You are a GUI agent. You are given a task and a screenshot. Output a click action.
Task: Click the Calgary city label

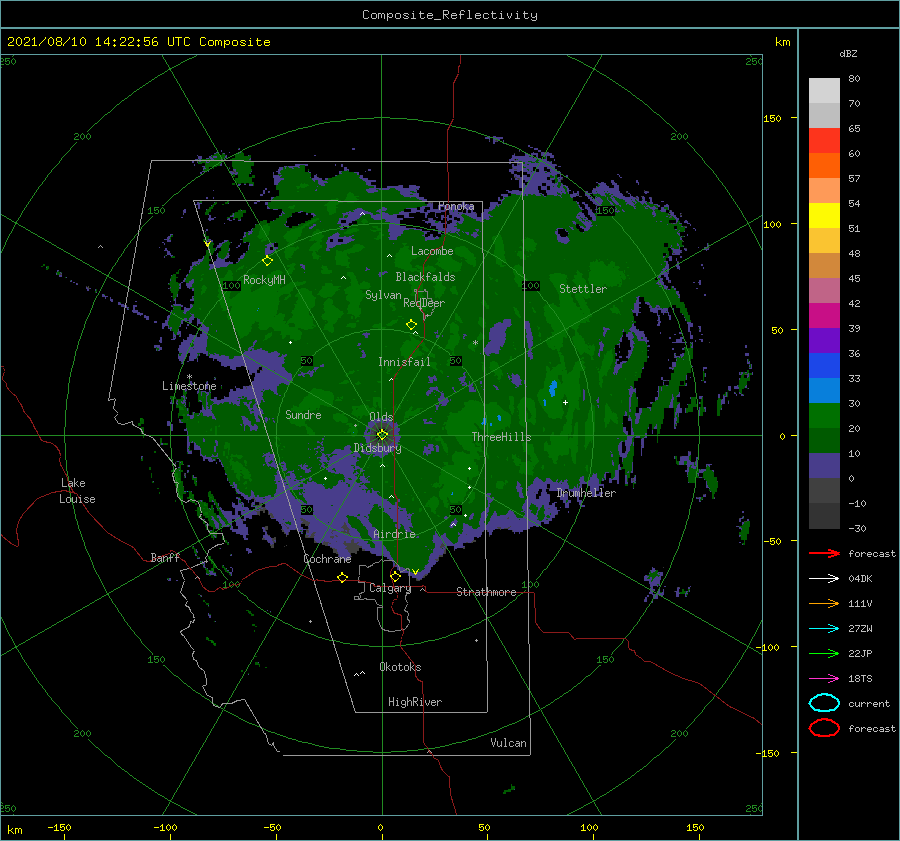pyautogui.click(x=390, y=588)
